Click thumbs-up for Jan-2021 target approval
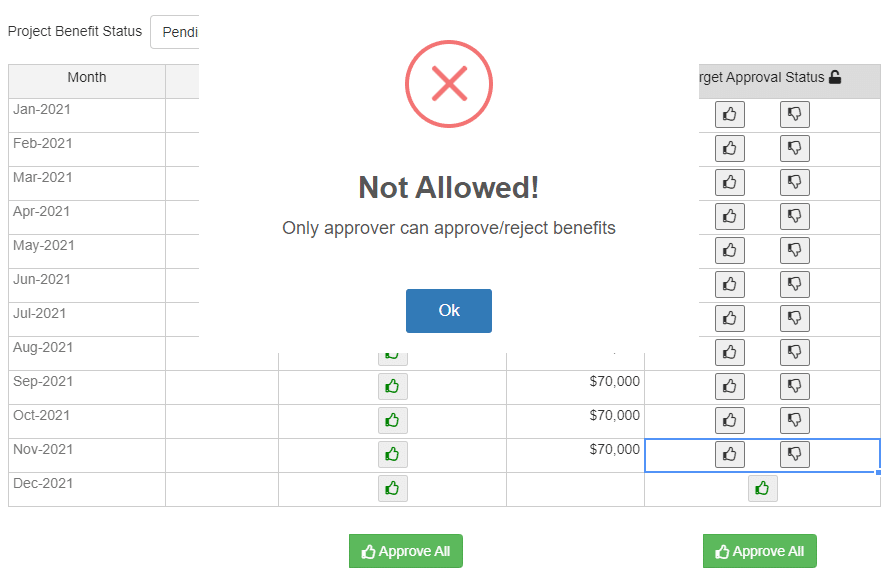 [729, 114]
